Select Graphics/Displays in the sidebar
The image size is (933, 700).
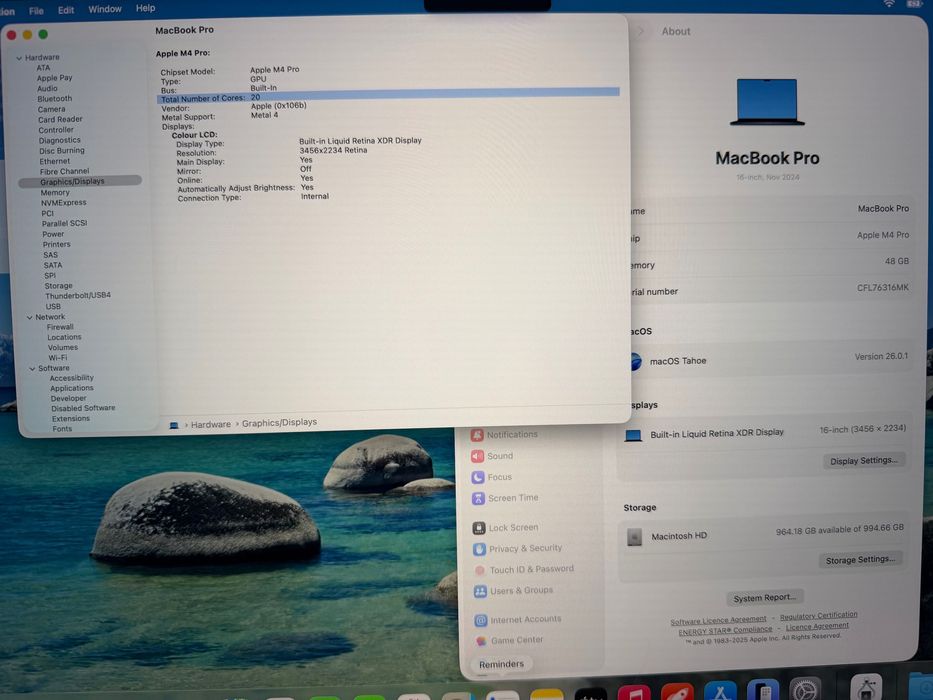(80, 182)
